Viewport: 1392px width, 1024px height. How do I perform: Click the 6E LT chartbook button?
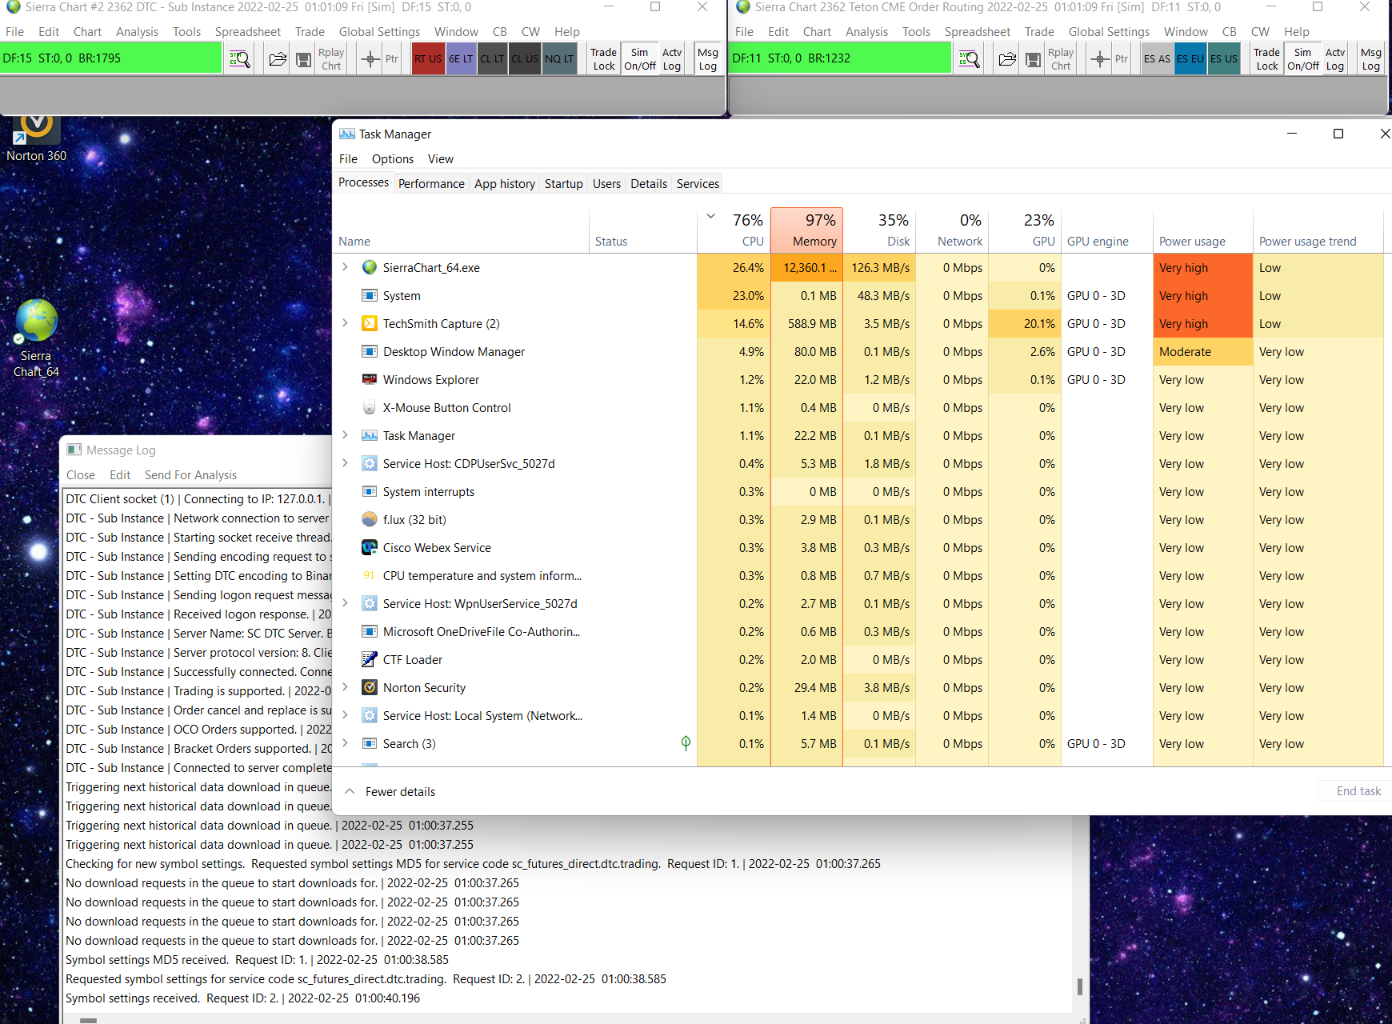click(461, 59)
